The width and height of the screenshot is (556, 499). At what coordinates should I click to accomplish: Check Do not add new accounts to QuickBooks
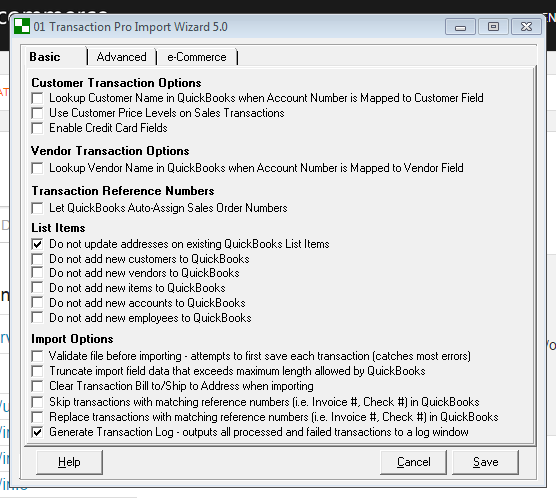click(x=37, y=303)
